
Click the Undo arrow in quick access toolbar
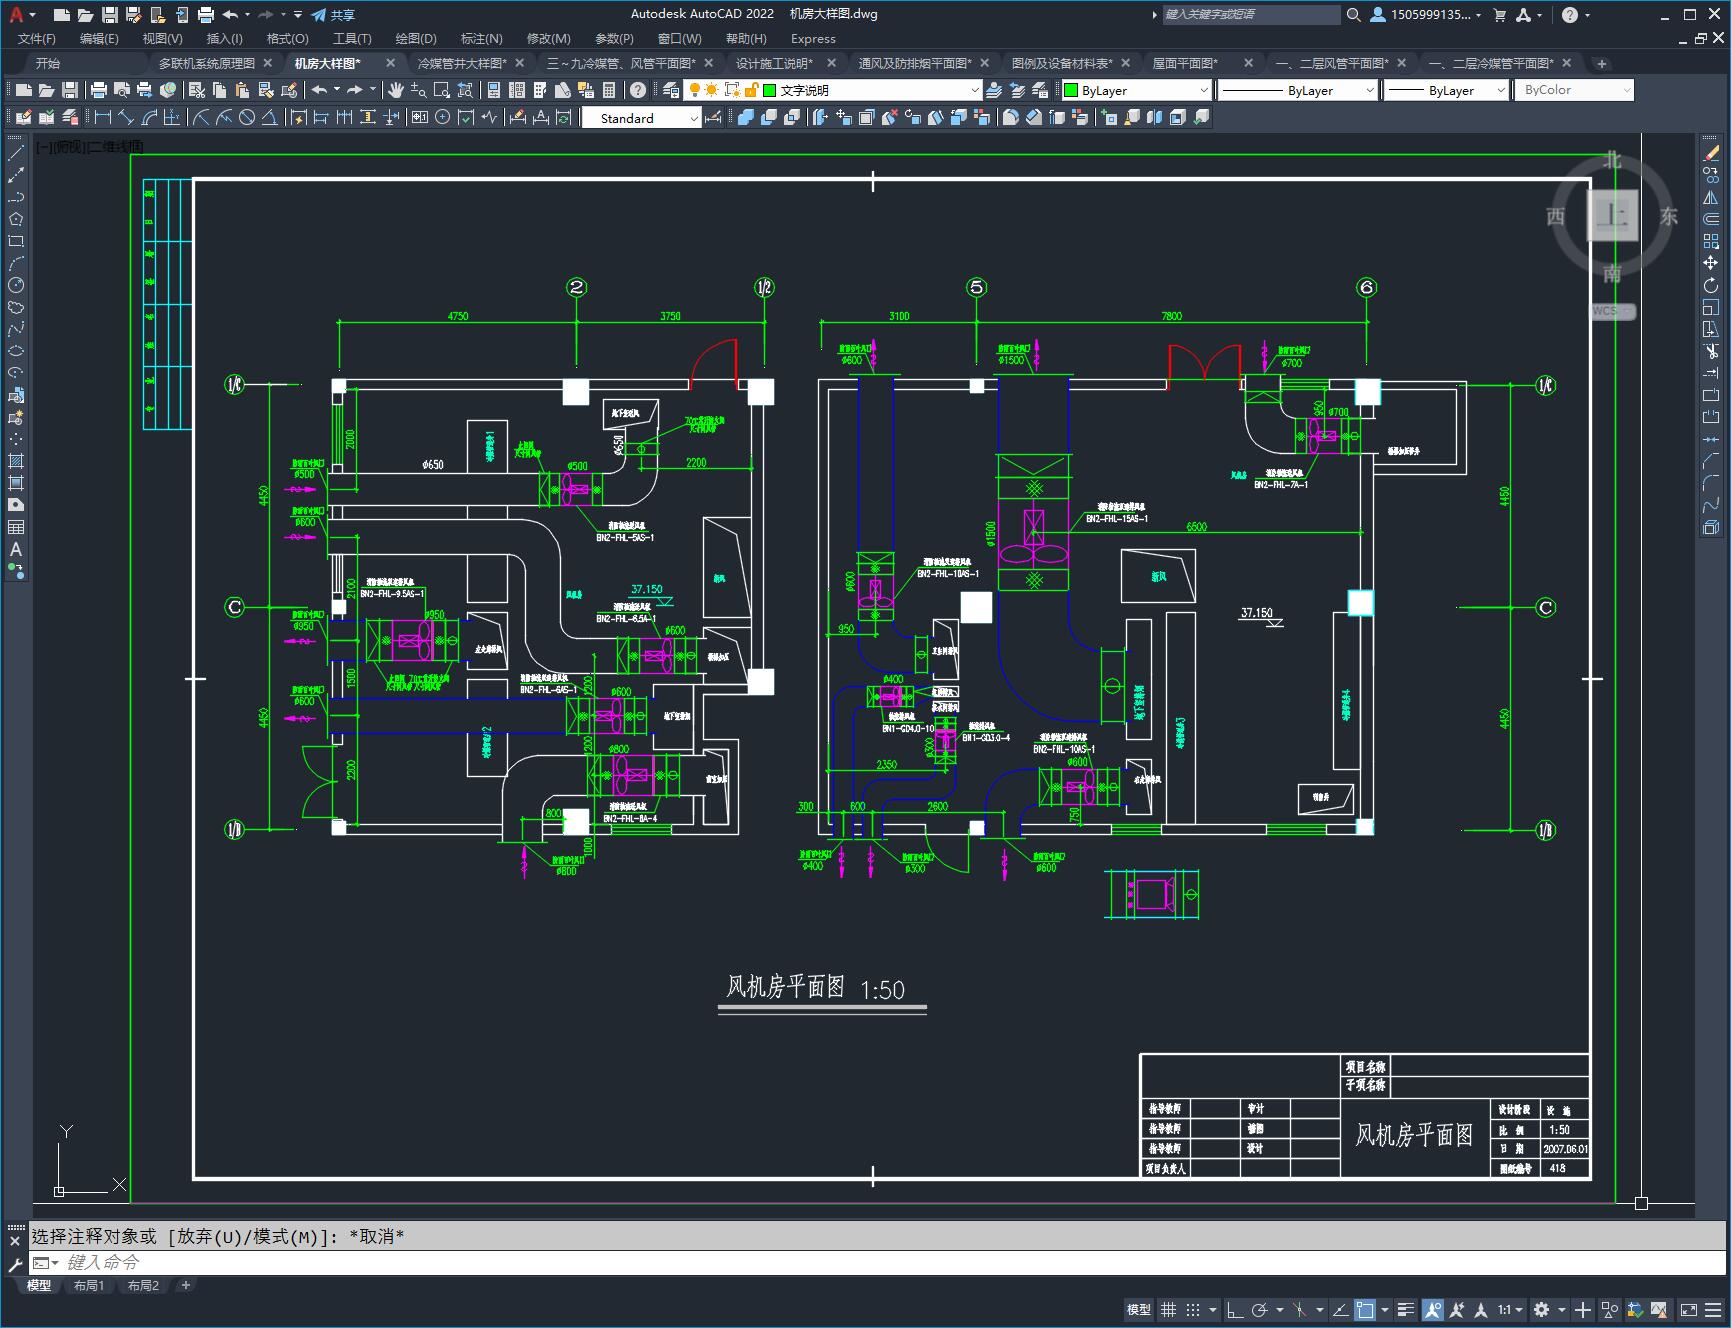(x=231, y=15)
